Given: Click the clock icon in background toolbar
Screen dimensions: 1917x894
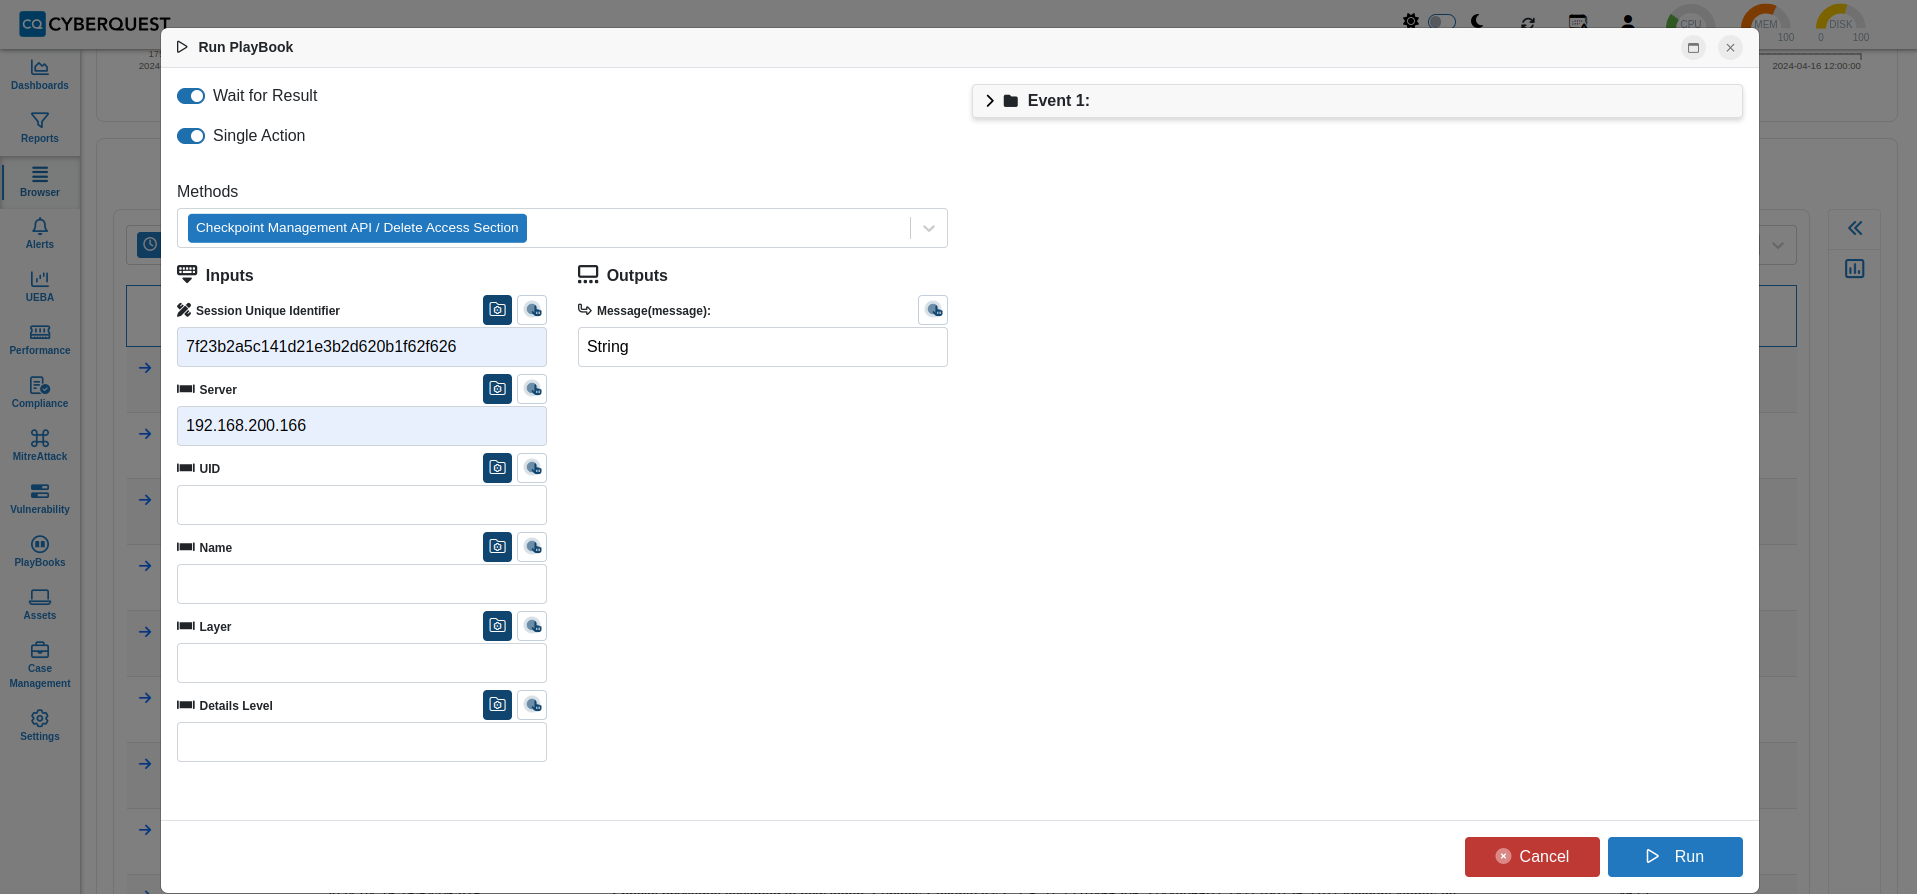Looking at the screenshot, I should [149, 244].
